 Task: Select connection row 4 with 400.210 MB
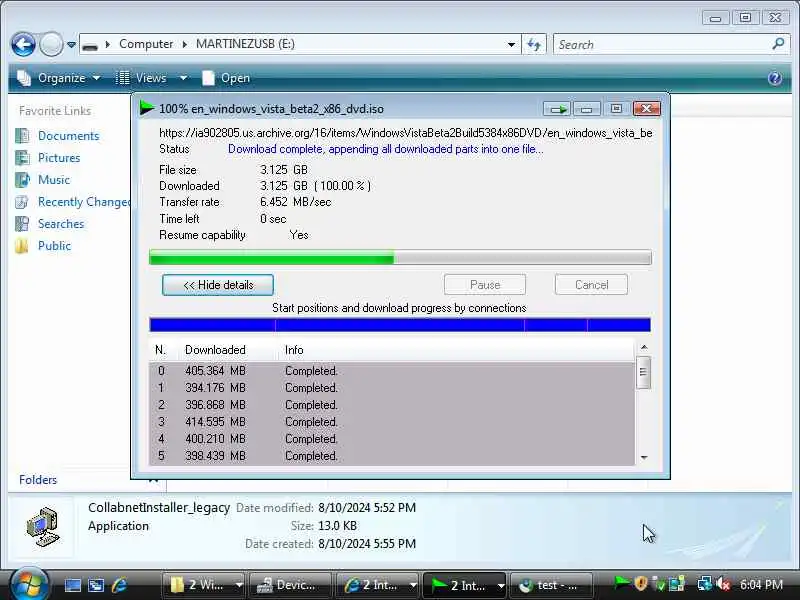click(x=392, y=439)
